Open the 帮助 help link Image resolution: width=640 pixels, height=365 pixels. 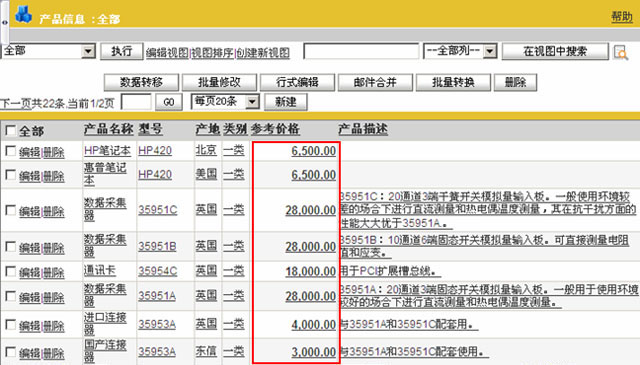click(622, 17)
